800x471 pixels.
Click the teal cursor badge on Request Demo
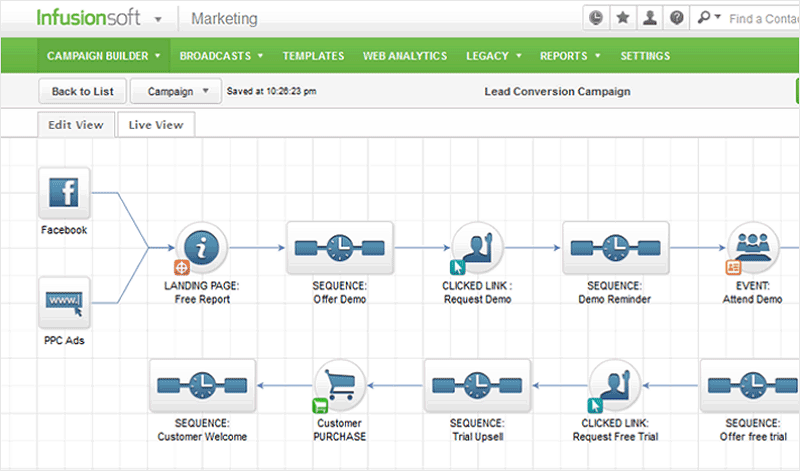(458, 267)
